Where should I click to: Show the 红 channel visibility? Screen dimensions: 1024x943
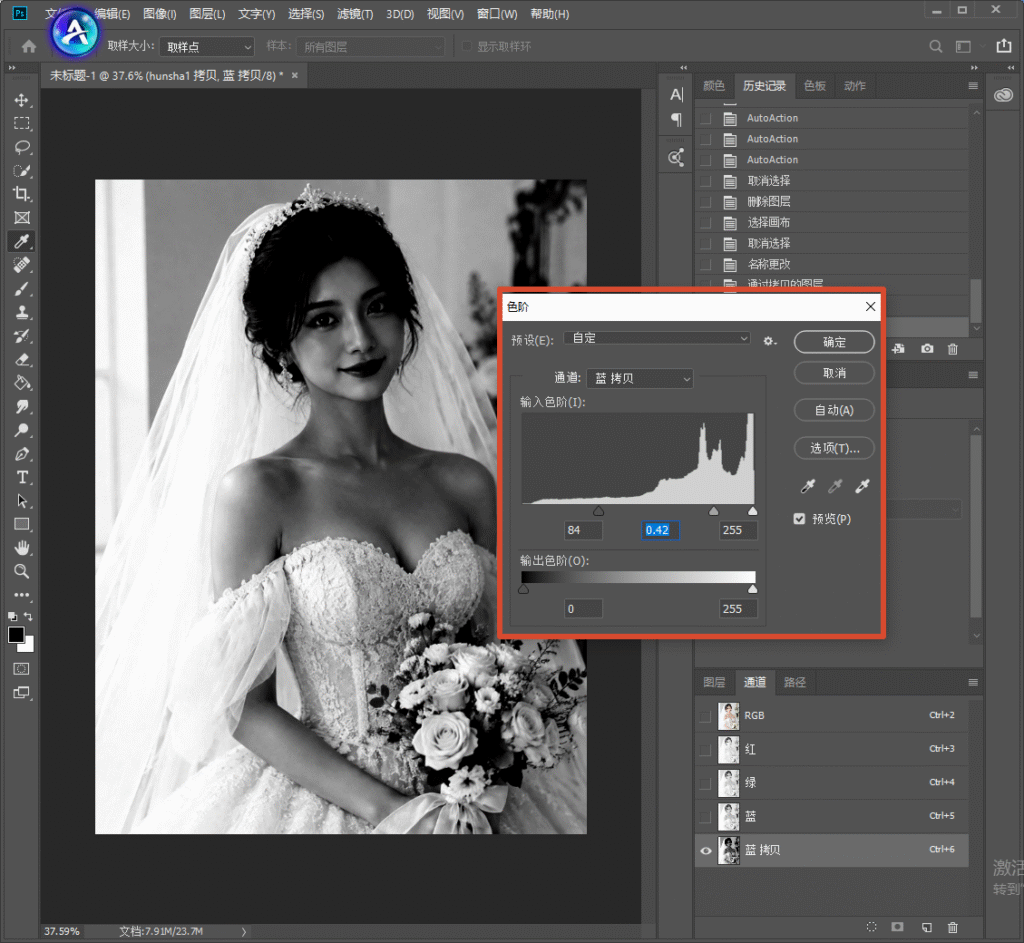(705, 750)
